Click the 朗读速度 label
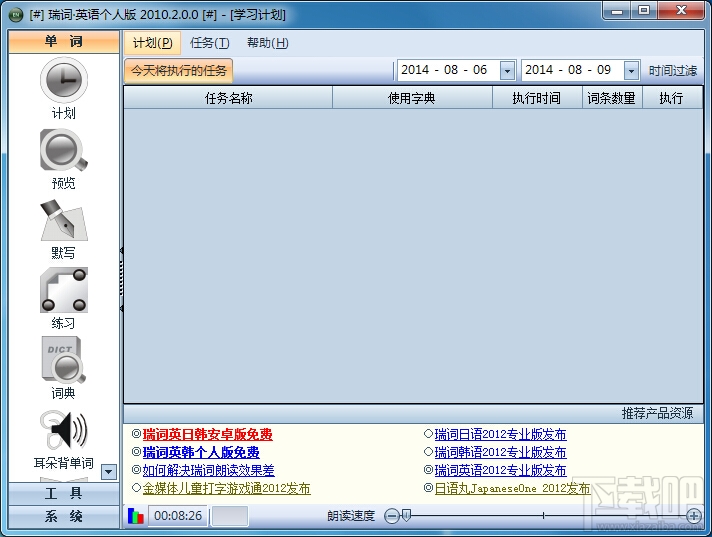This screenshot has width=712, height=537. pos(351,516)
